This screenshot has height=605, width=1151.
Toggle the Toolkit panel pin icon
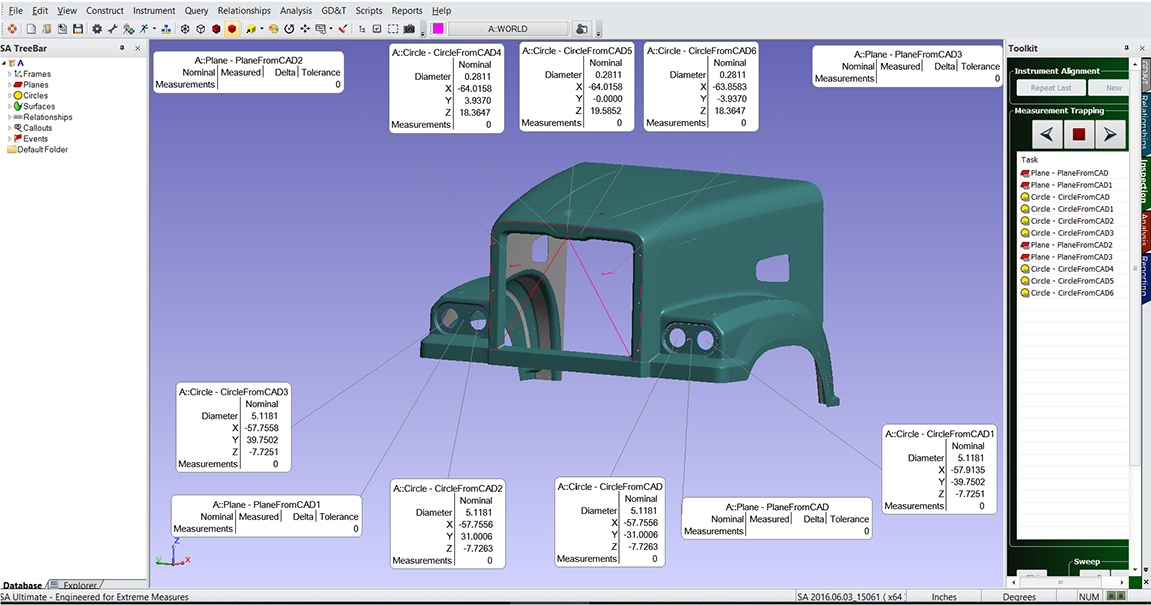coord(1126,48)
